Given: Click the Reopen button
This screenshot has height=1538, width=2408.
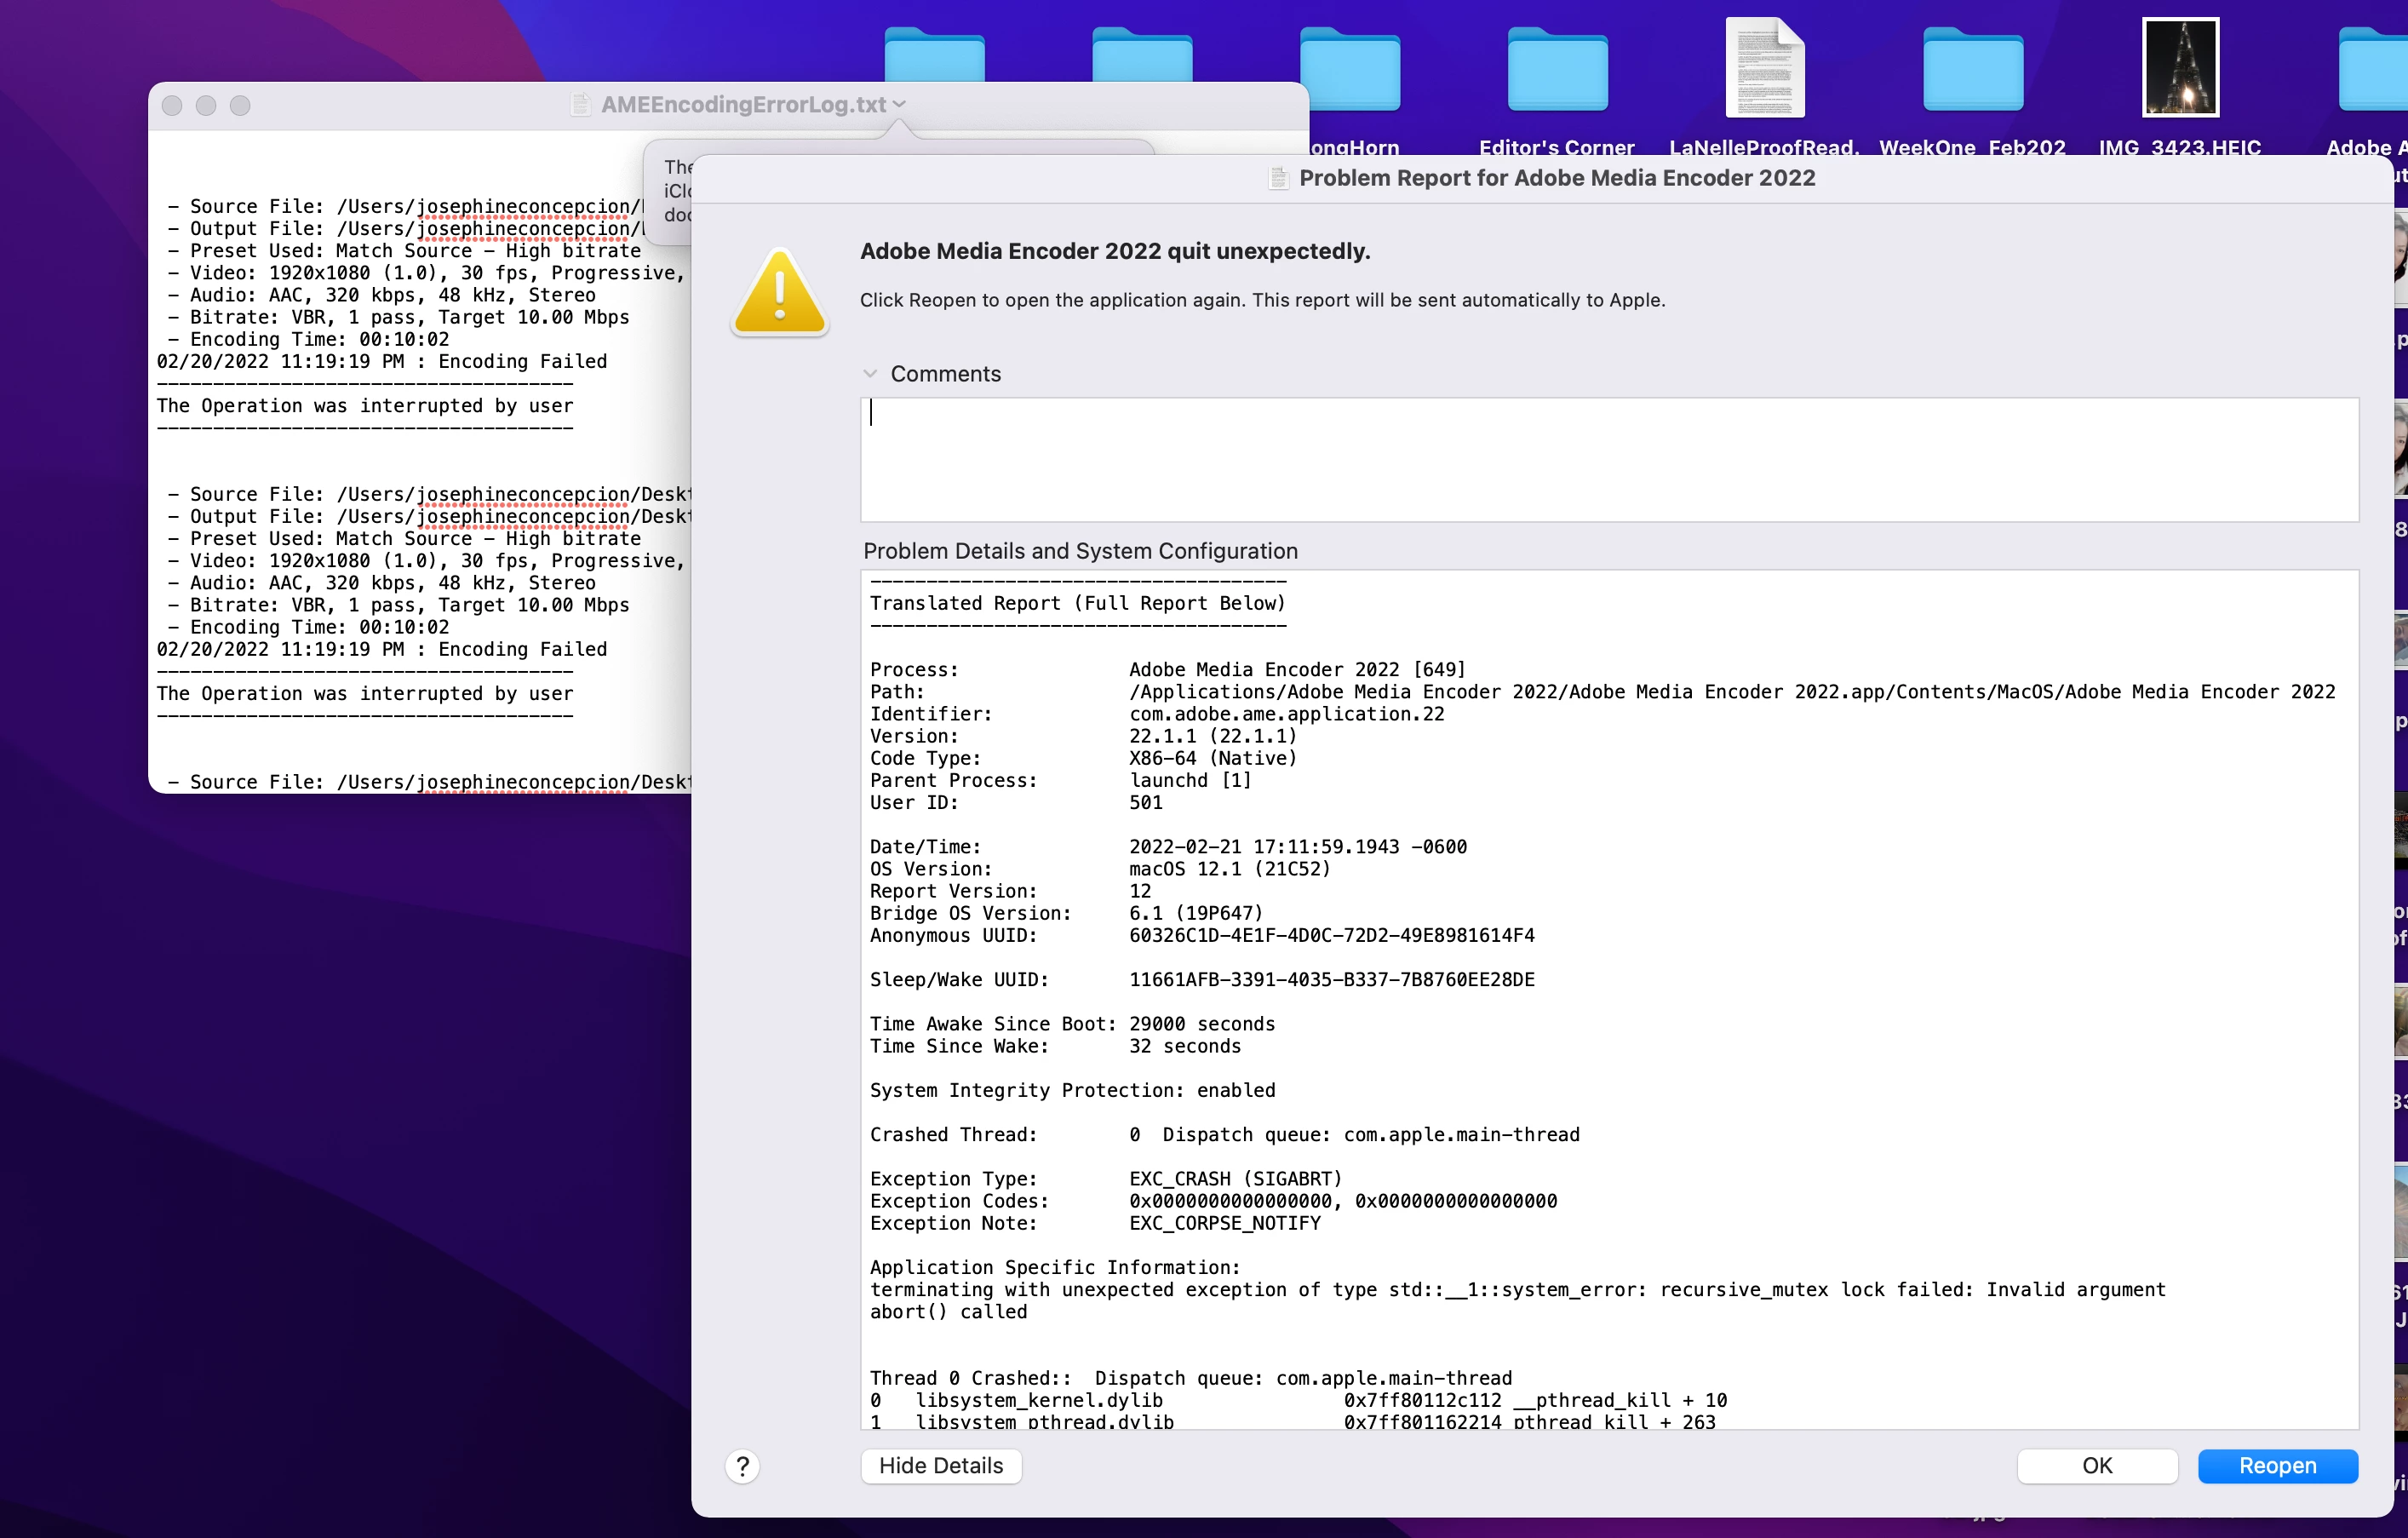Looking at the screenshot, I should click(x=2277, y=1465).
